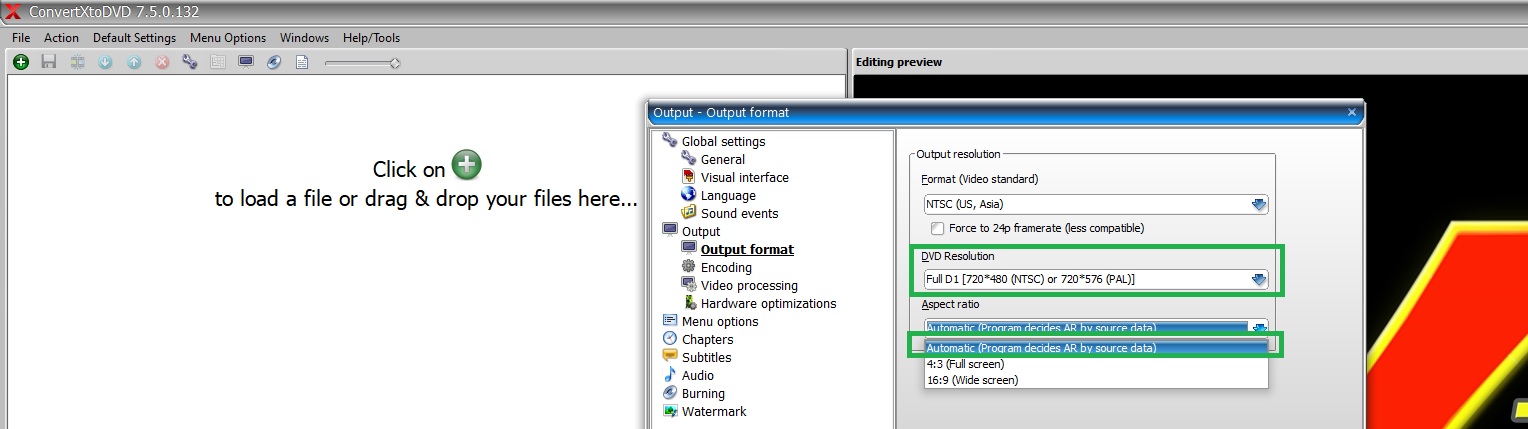Image resolution: width=1528 pixels, height=429 pixels.
Task: Open the Action menu
Action: coord(61,38)
